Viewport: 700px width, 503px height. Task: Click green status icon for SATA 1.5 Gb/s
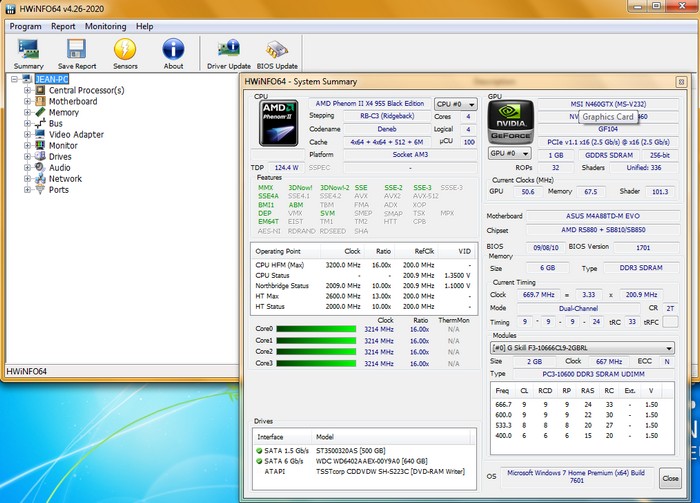click(x=259, y=451)
